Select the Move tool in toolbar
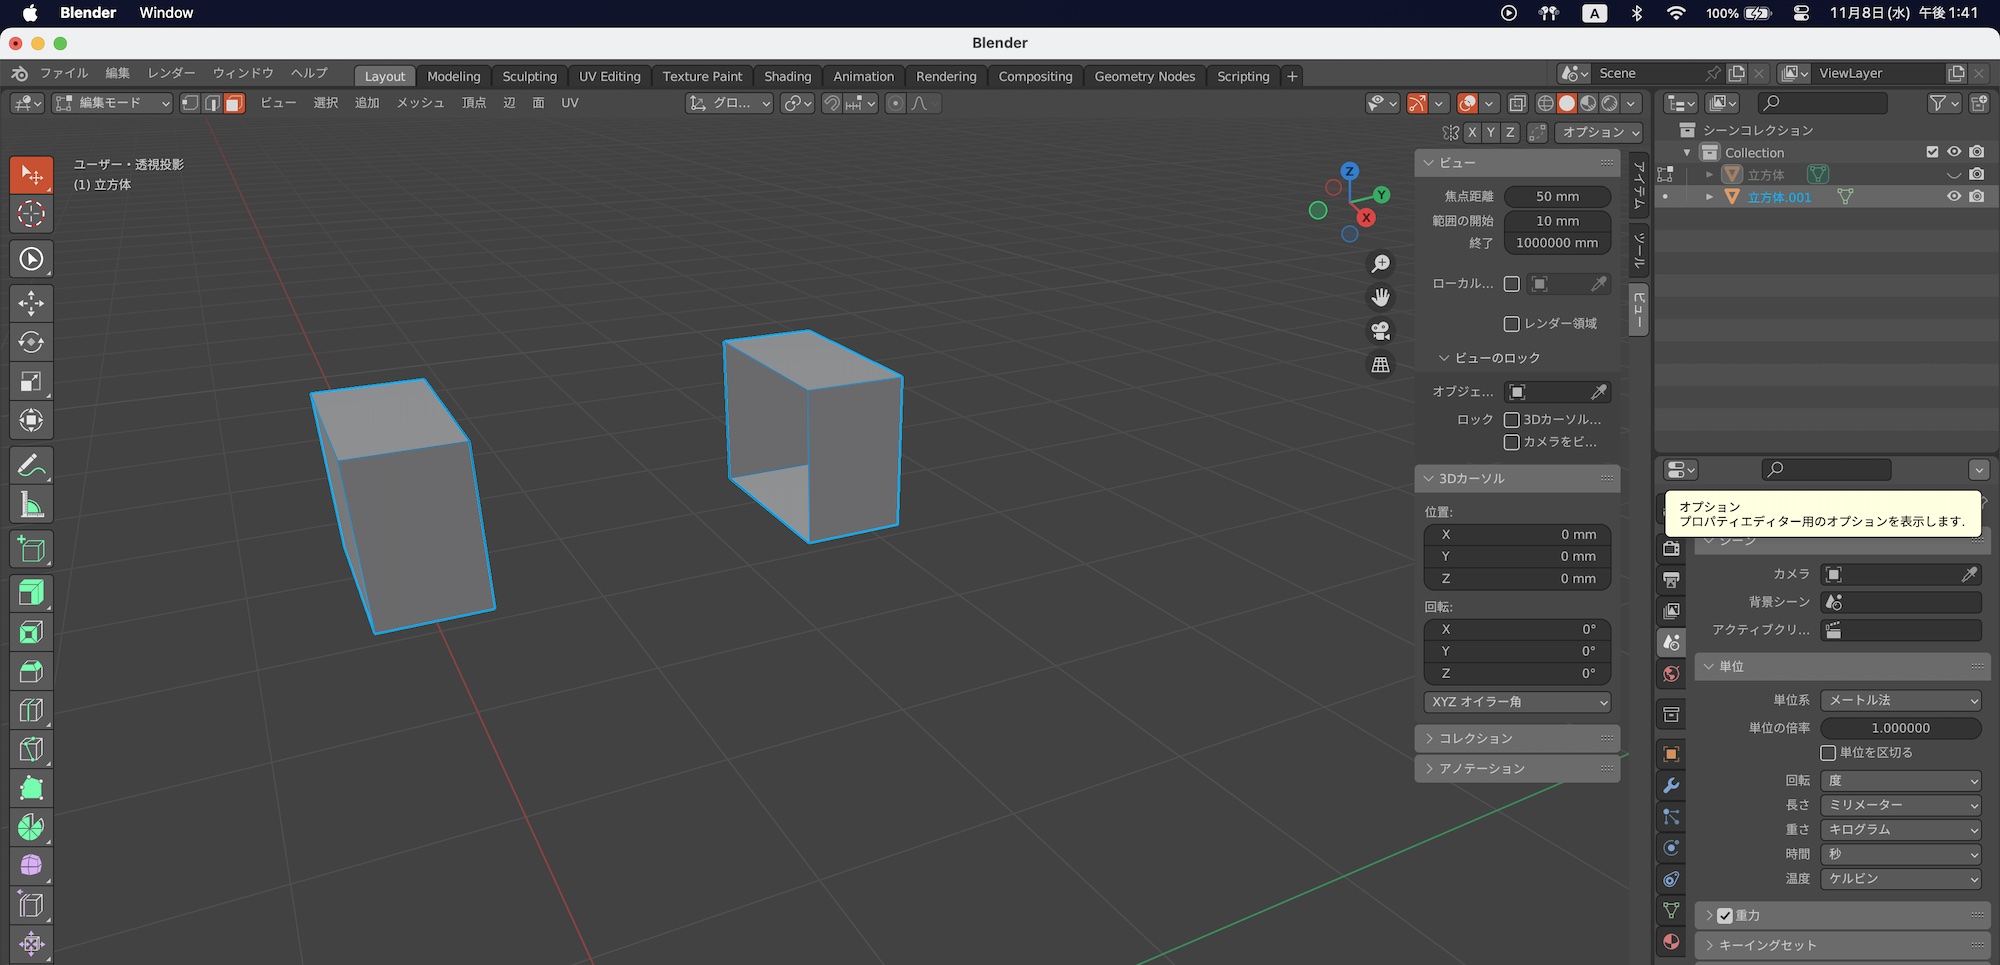Image resolution: width=2000 pixels, height=965 pixels. pyautogui.click(x=31, y=303)
